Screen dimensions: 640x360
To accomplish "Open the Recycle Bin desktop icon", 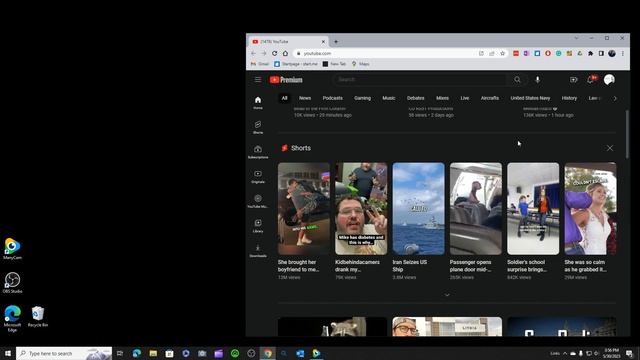I will 38,317.
